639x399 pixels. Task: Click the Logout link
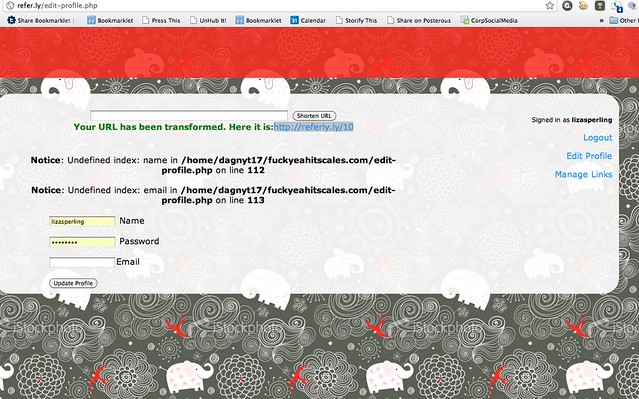(x=597, y=138)
